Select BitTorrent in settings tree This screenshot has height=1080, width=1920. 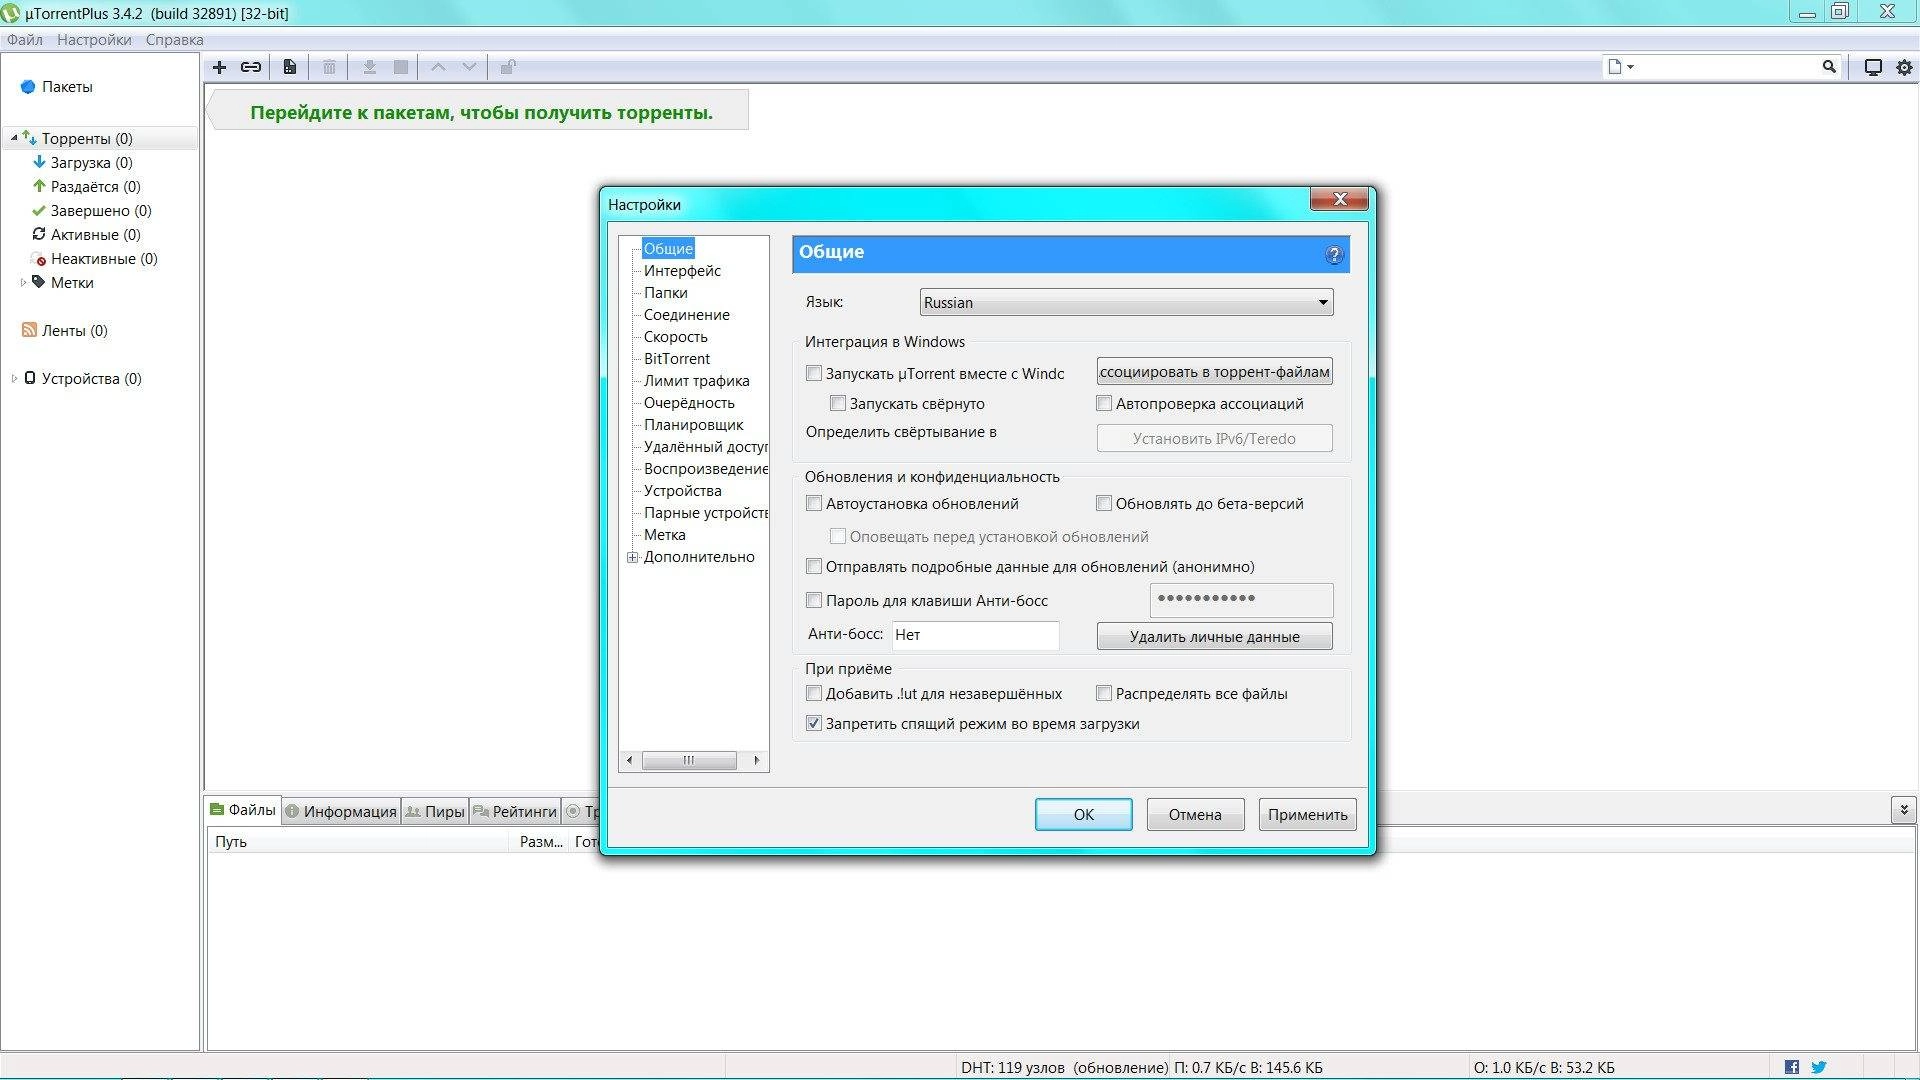click(x=677, y=359)
